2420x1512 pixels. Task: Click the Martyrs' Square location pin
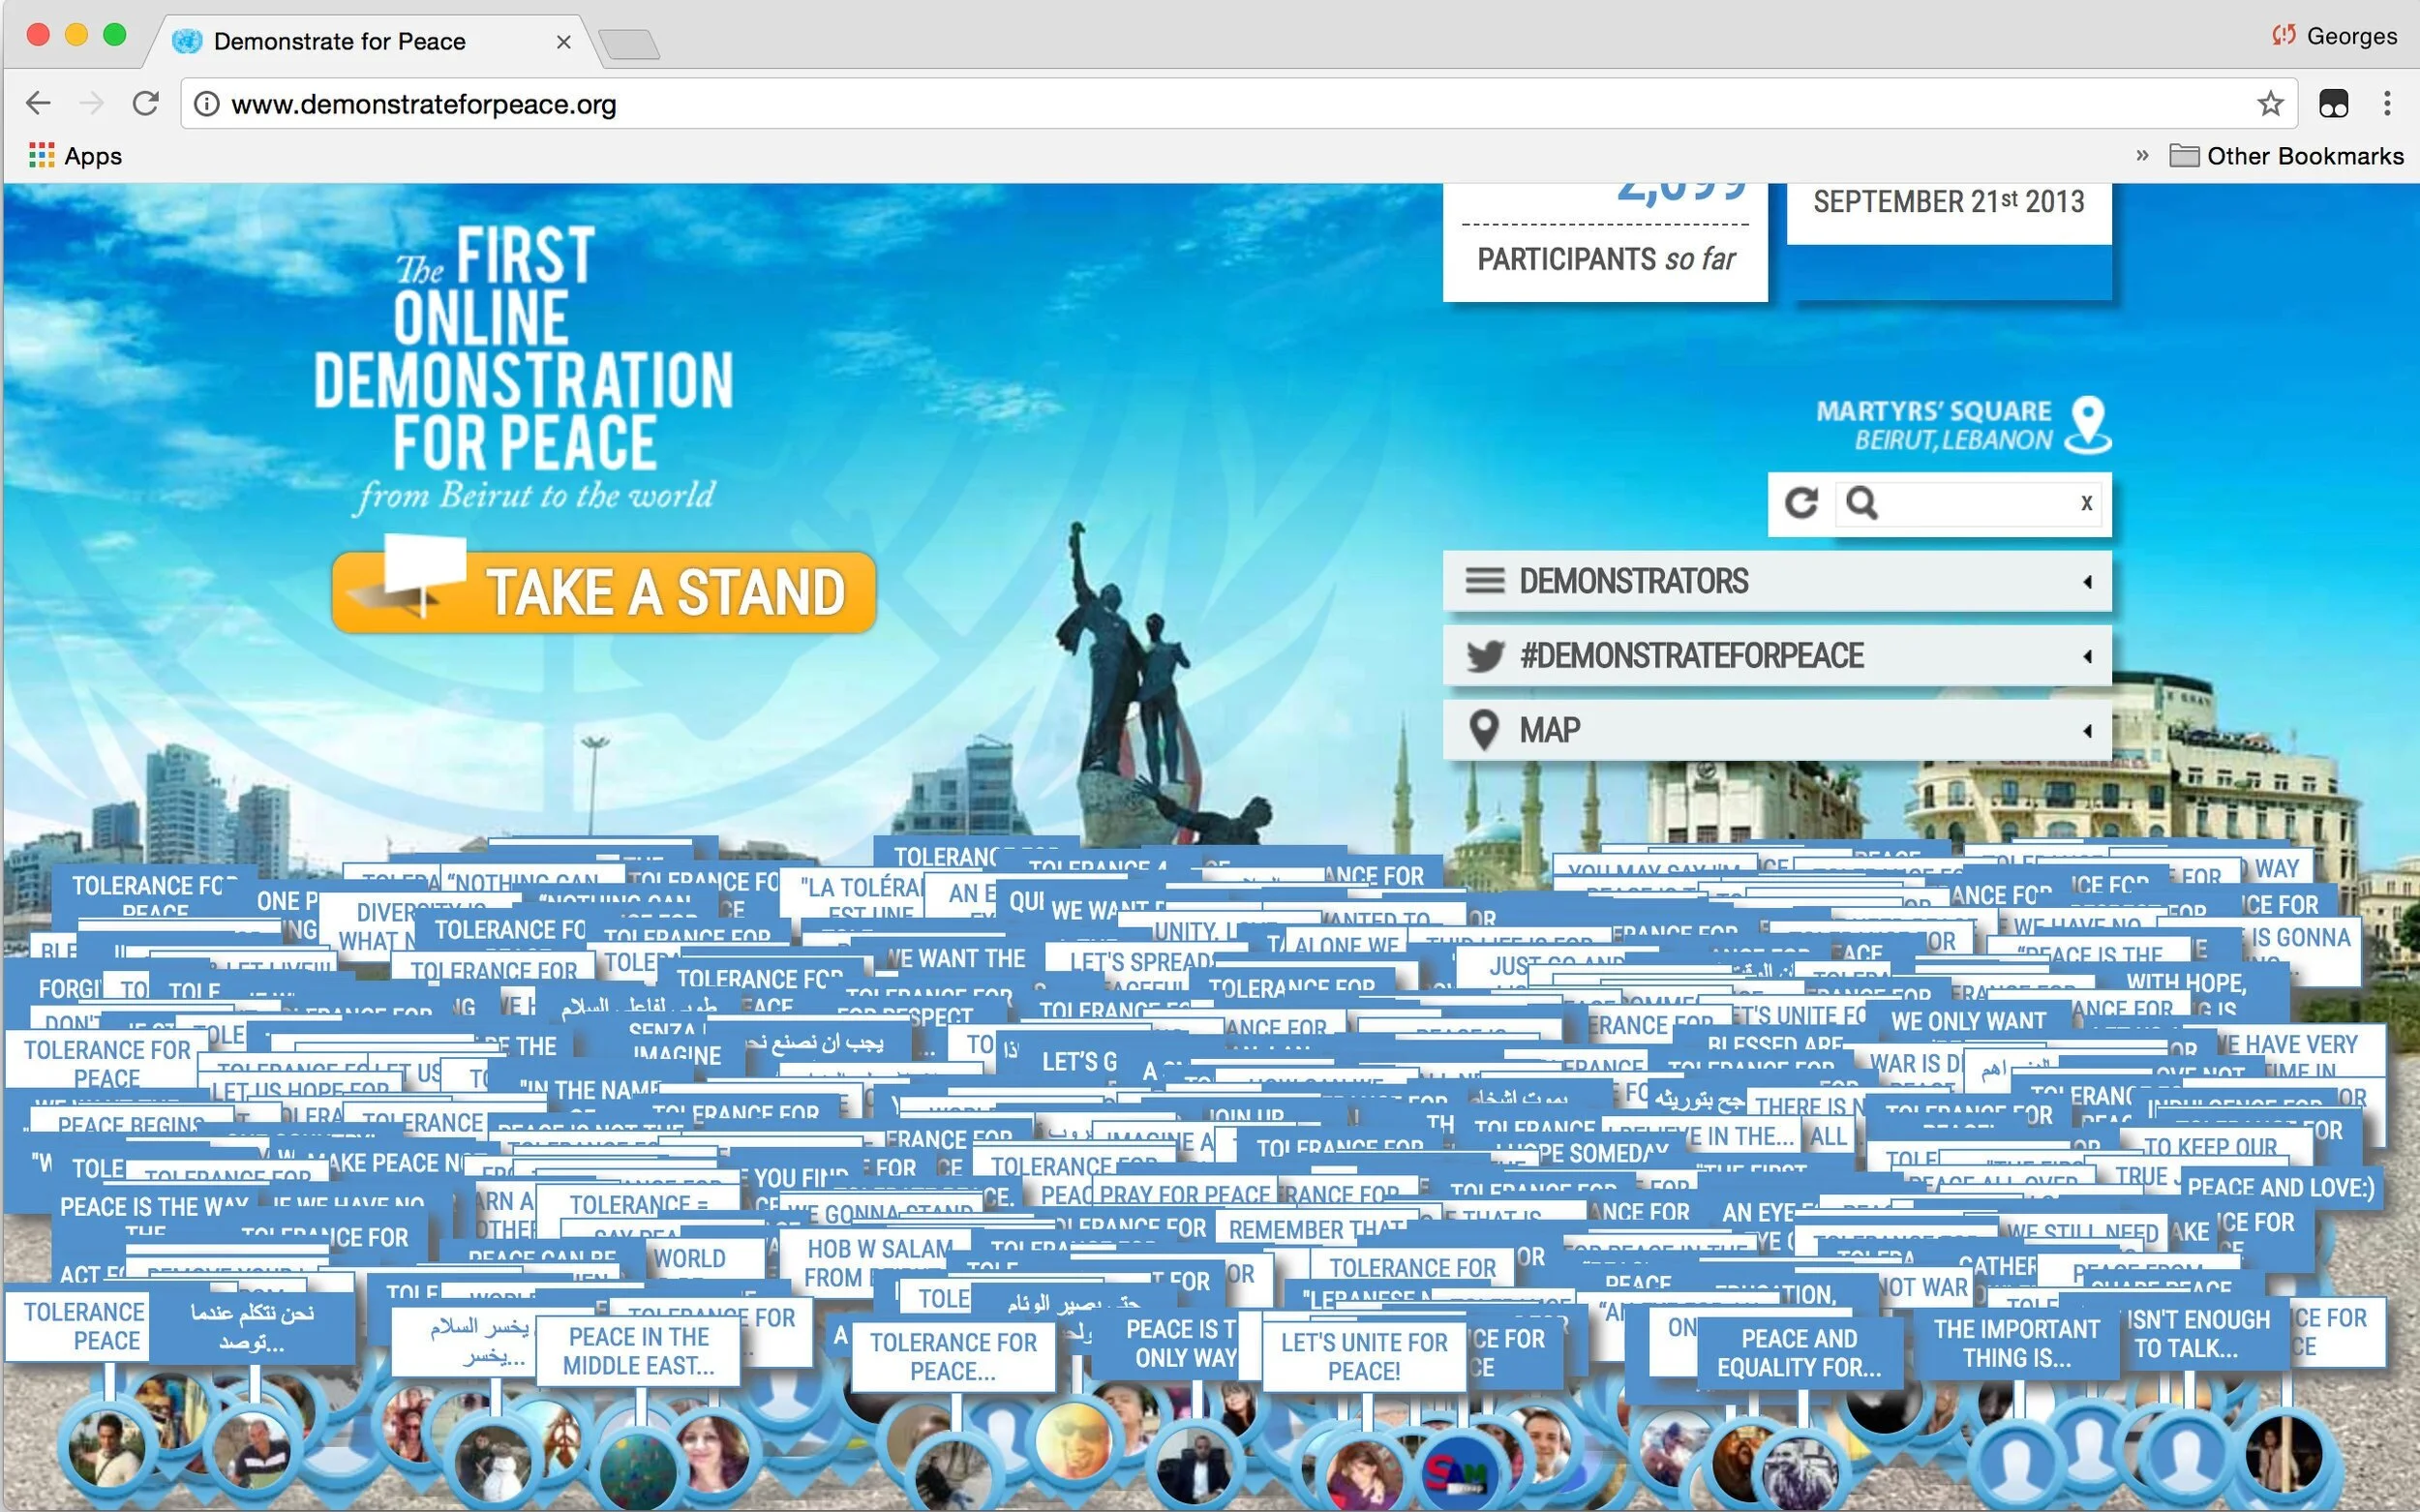pyautogui.click(x=2088, y=424)
